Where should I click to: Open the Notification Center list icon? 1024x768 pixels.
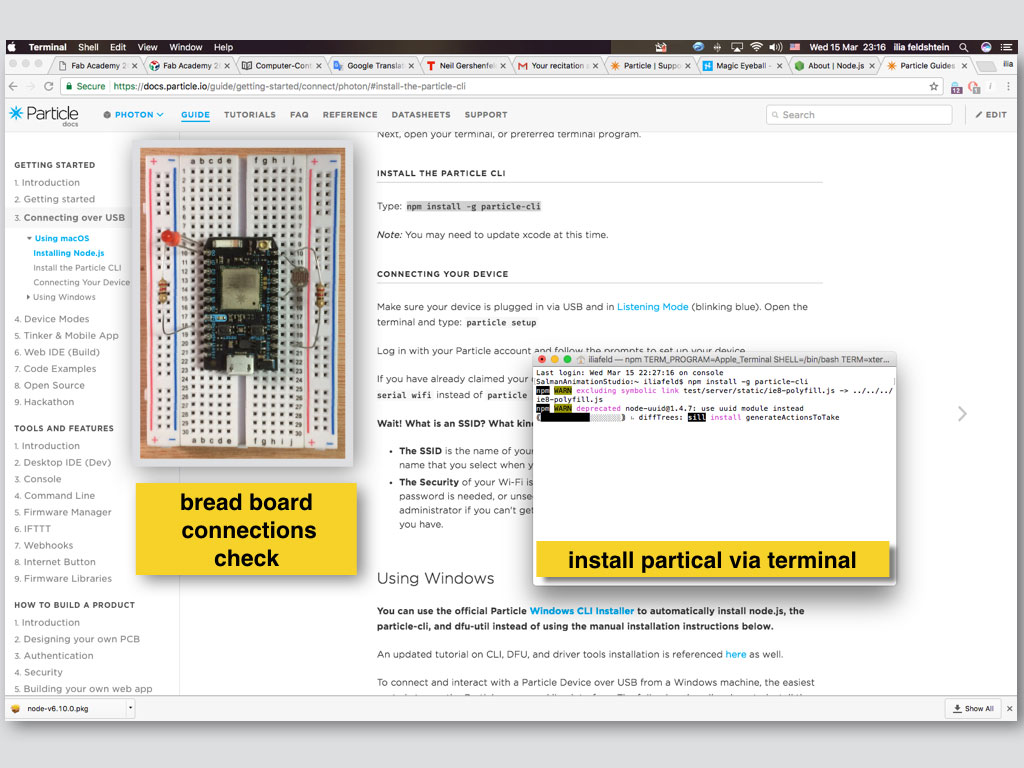[x=1006, y=47]
